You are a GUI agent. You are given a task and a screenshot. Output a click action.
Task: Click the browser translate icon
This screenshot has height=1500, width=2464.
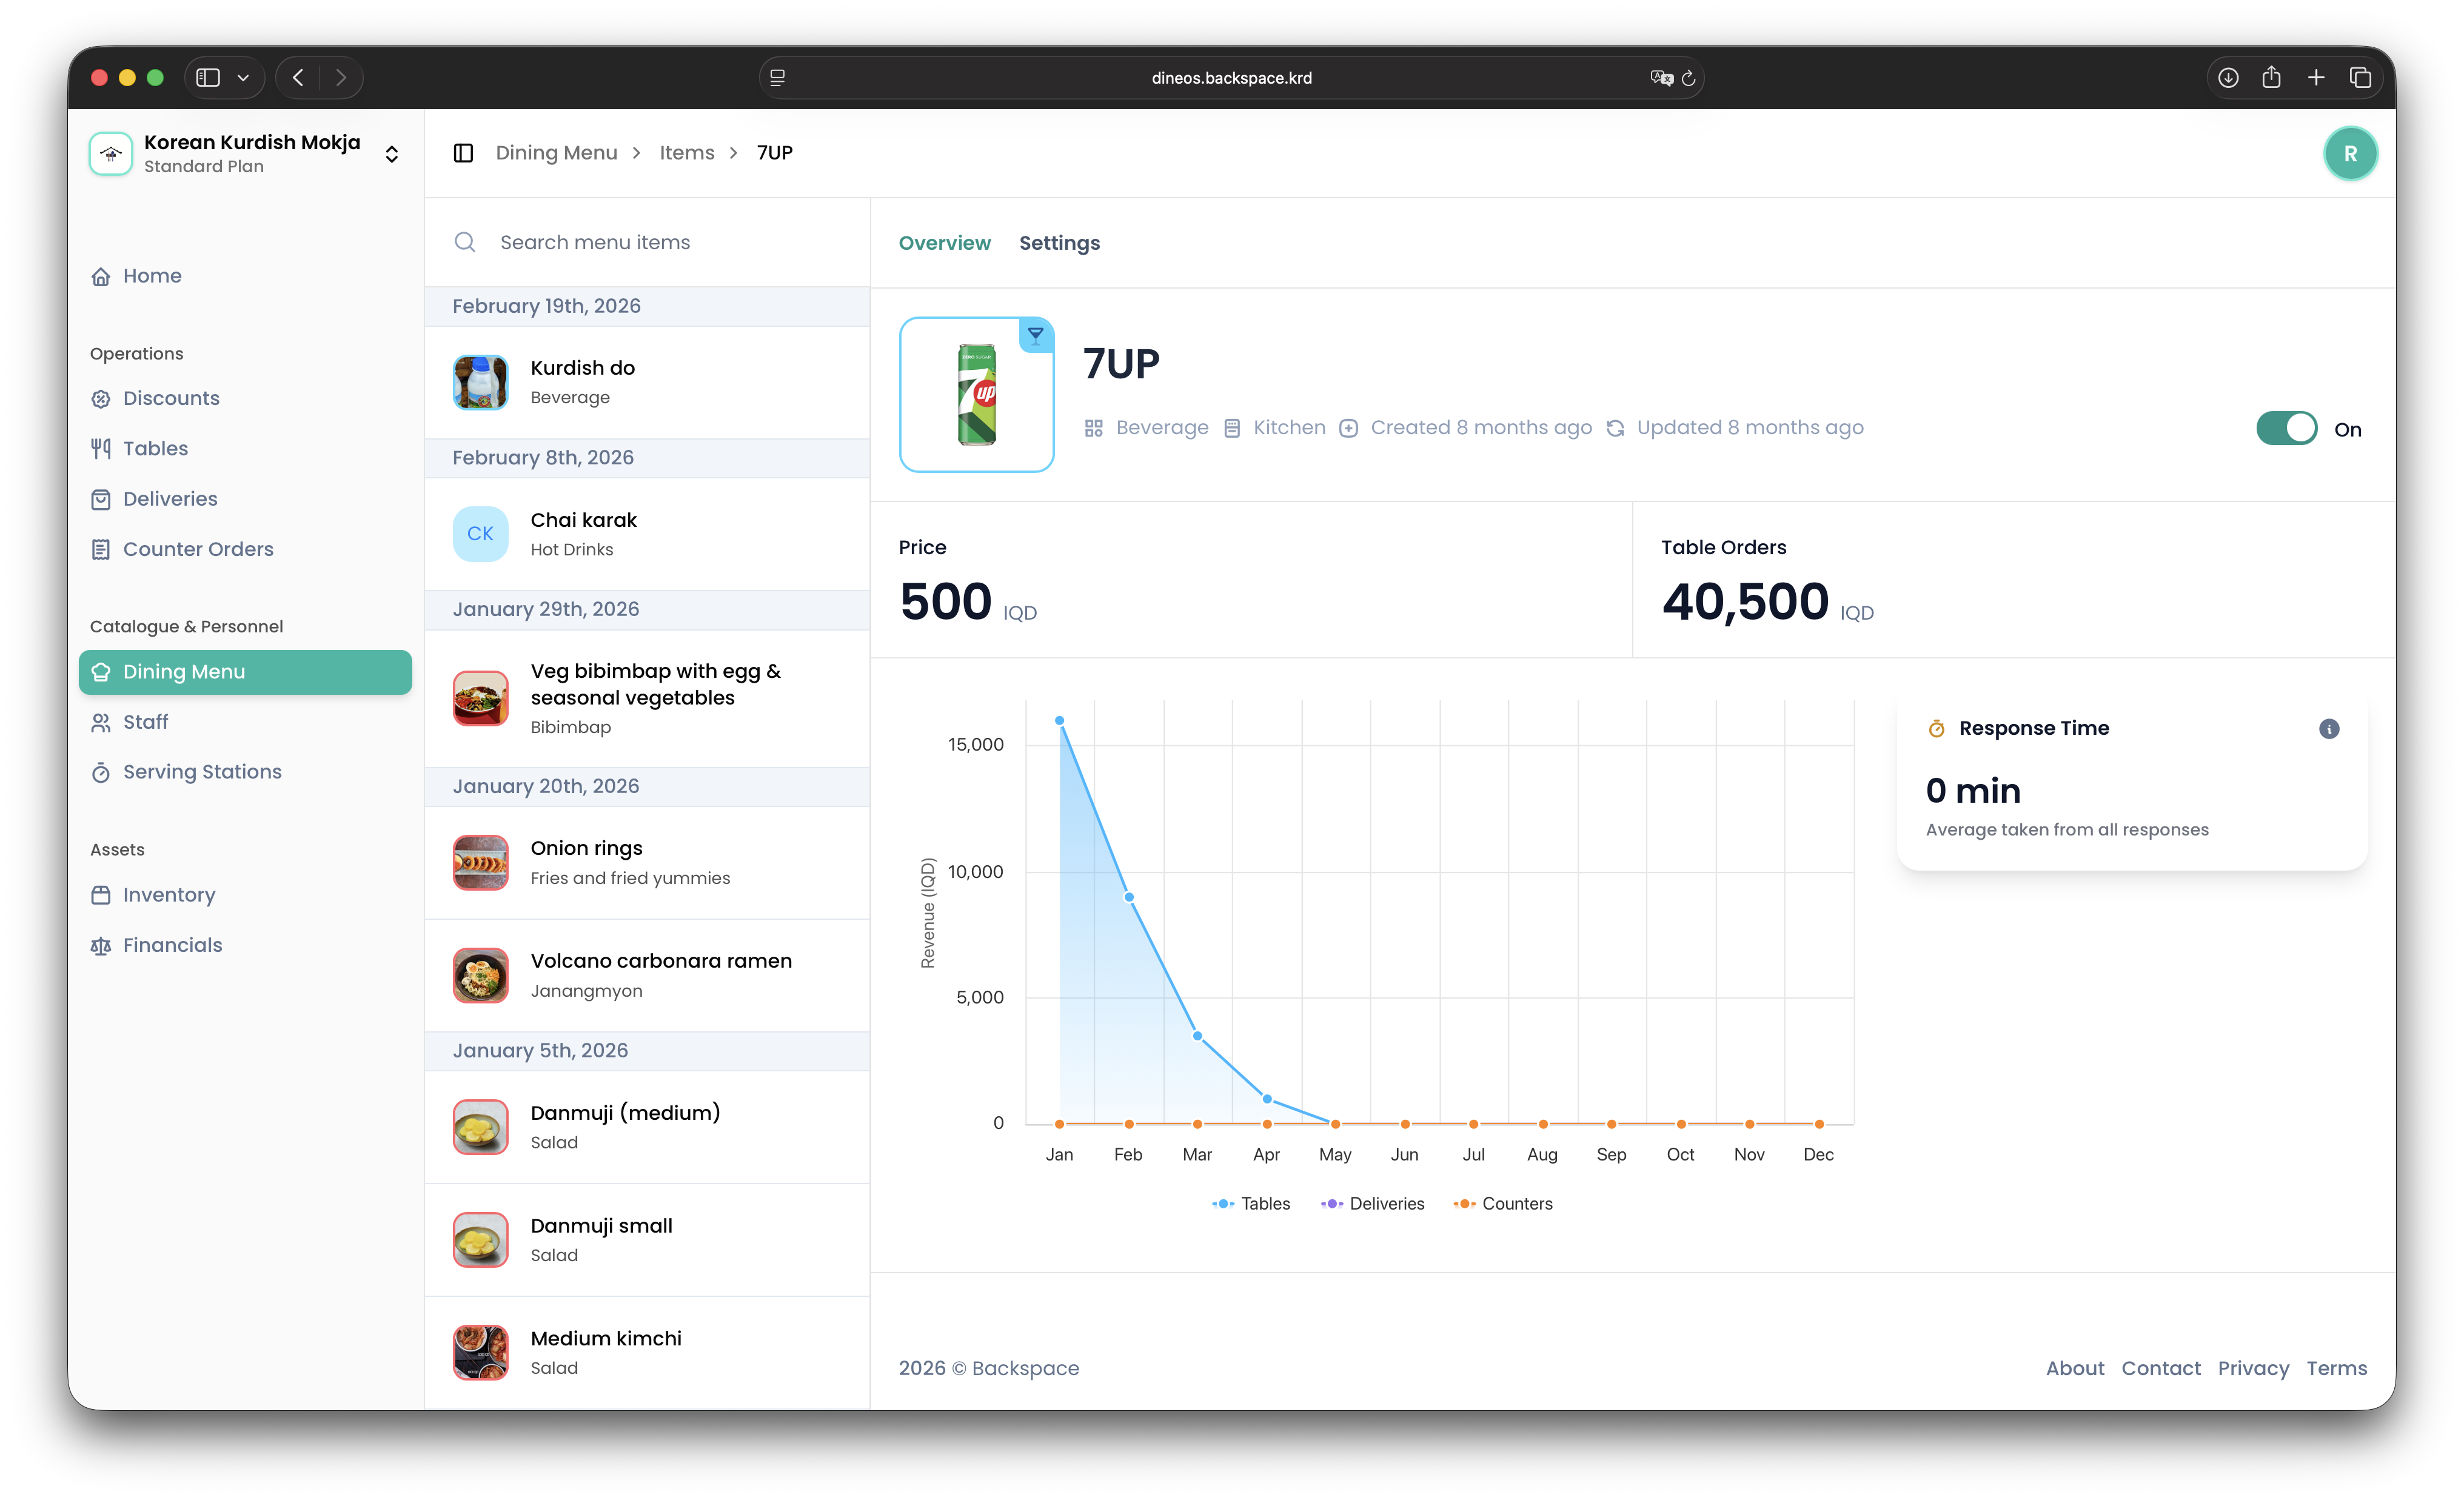point(1661,78)
